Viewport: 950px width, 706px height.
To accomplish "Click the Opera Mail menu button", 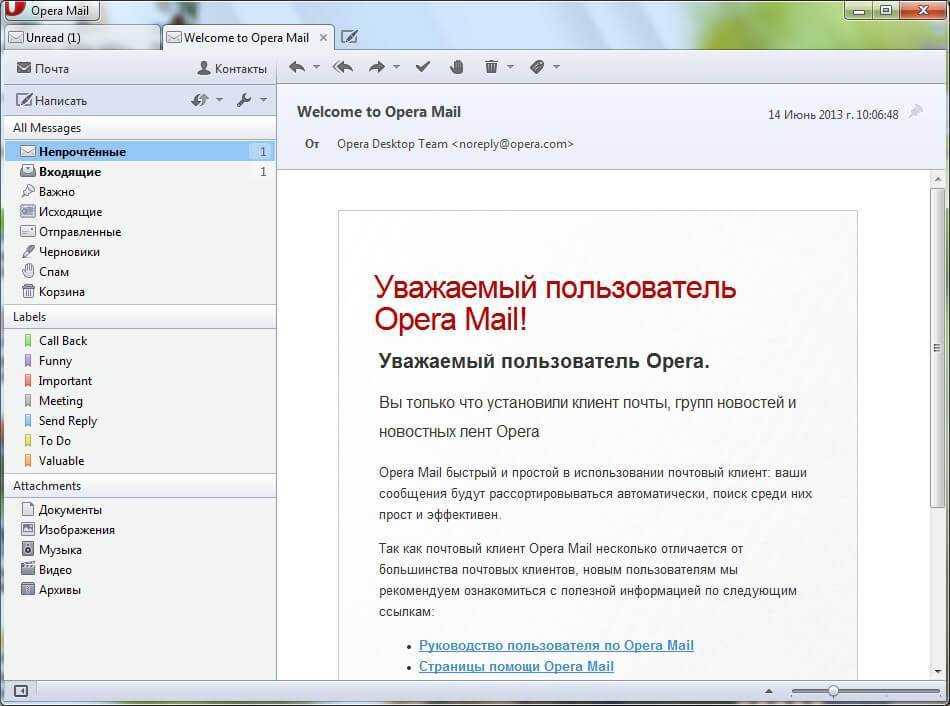I will click(x=51, y=10).
